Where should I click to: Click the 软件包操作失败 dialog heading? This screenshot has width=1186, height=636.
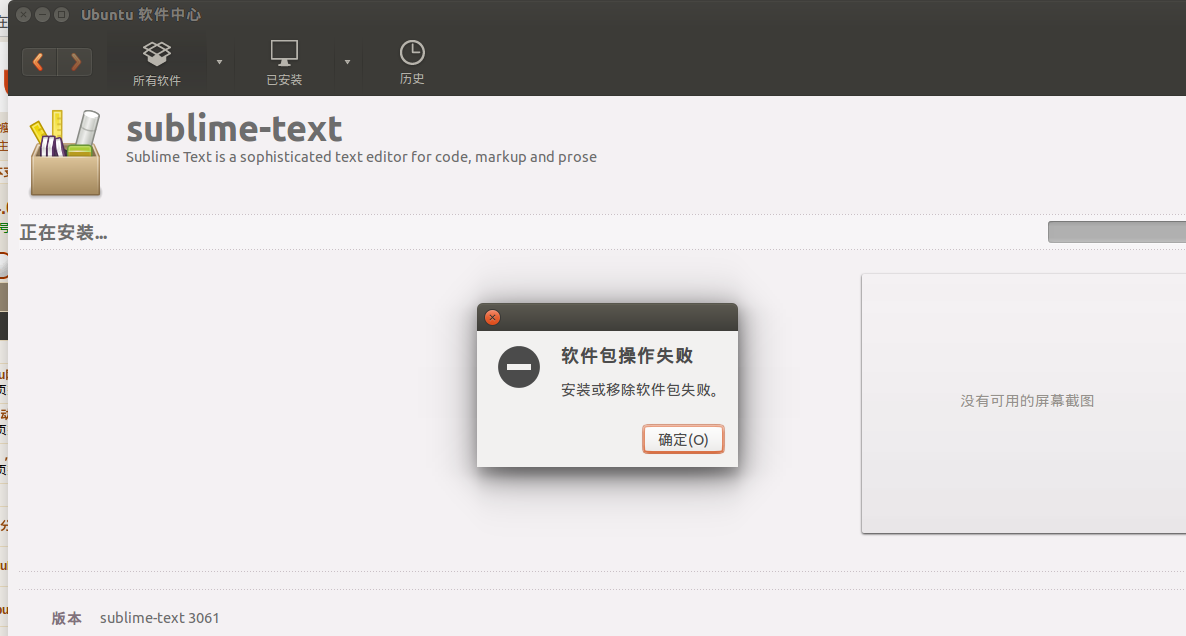(627, 355)
